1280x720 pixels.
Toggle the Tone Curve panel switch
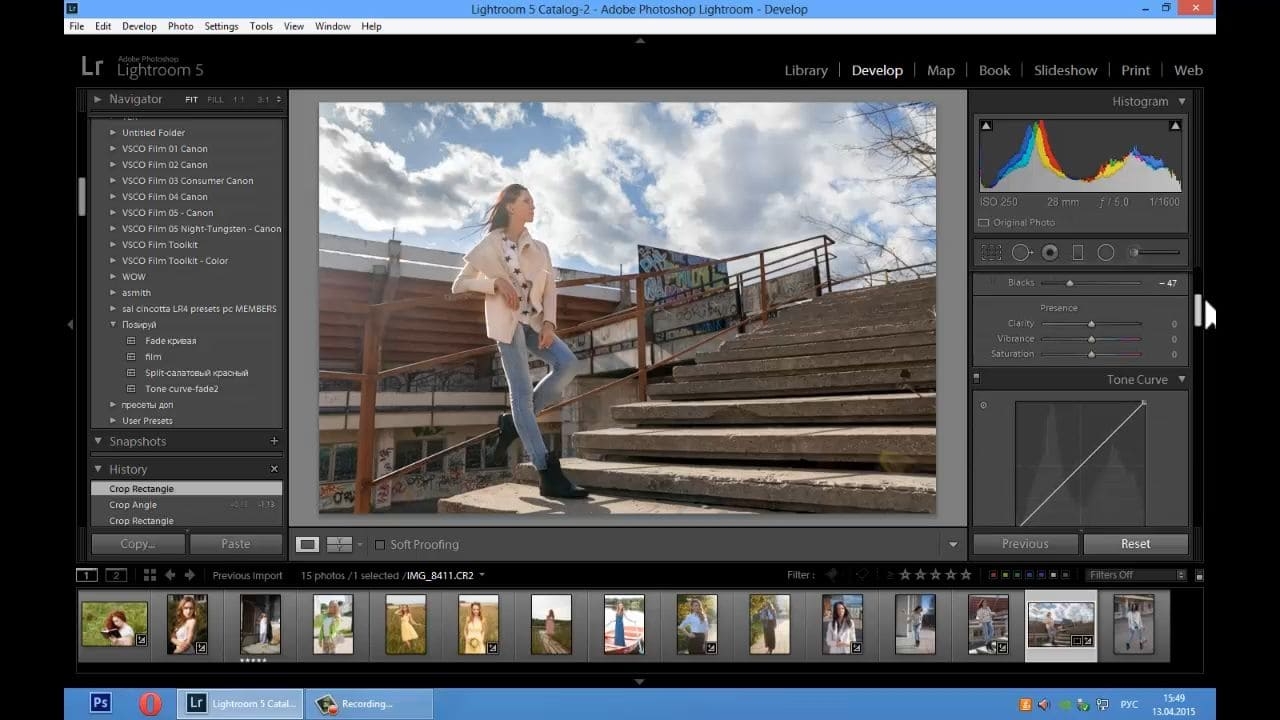(x=976, y=379)
